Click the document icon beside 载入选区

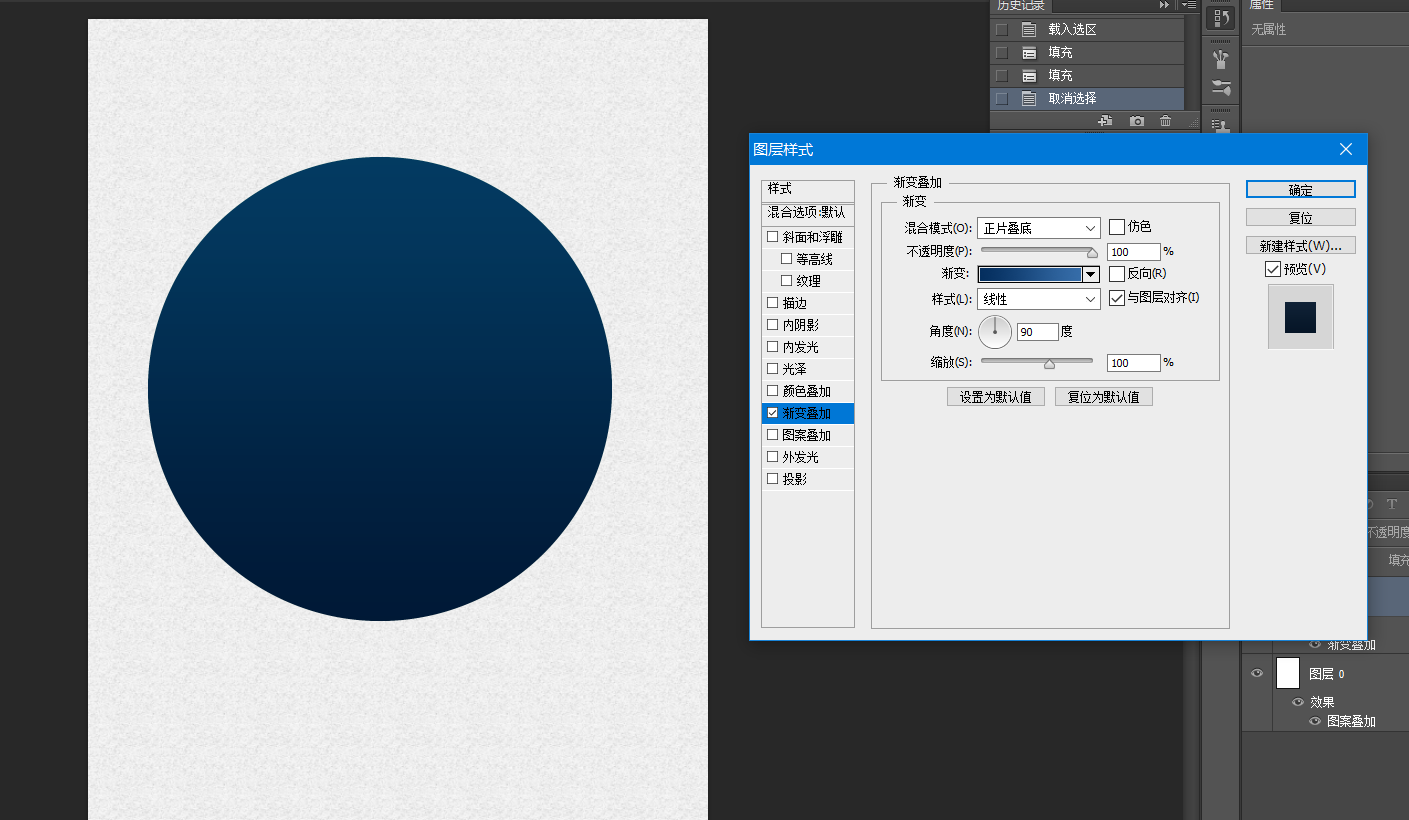coord(1029,29)
